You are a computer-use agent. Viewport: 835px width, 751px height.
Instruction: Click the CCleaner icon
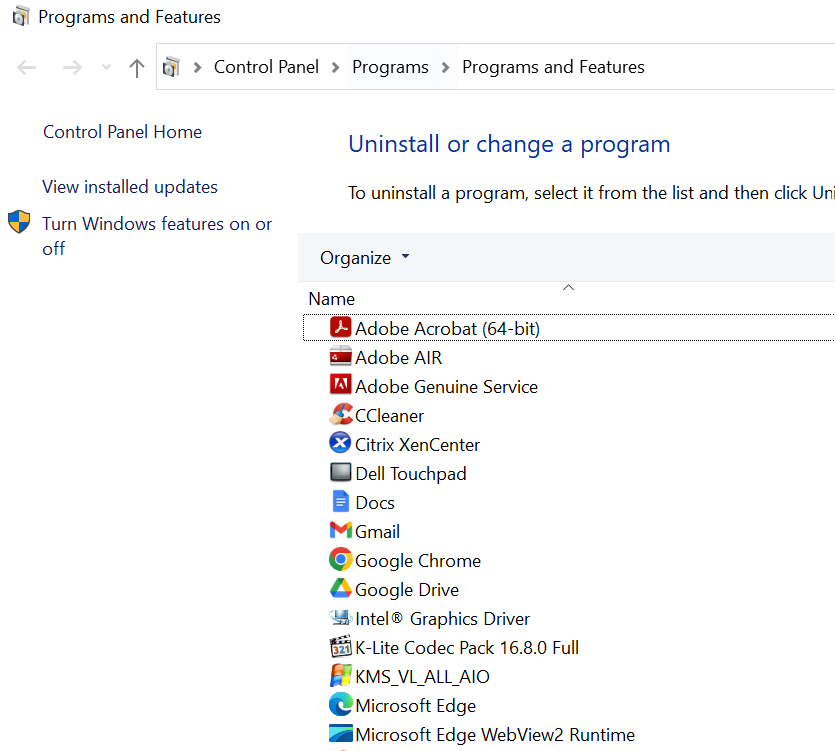(340, 414)
